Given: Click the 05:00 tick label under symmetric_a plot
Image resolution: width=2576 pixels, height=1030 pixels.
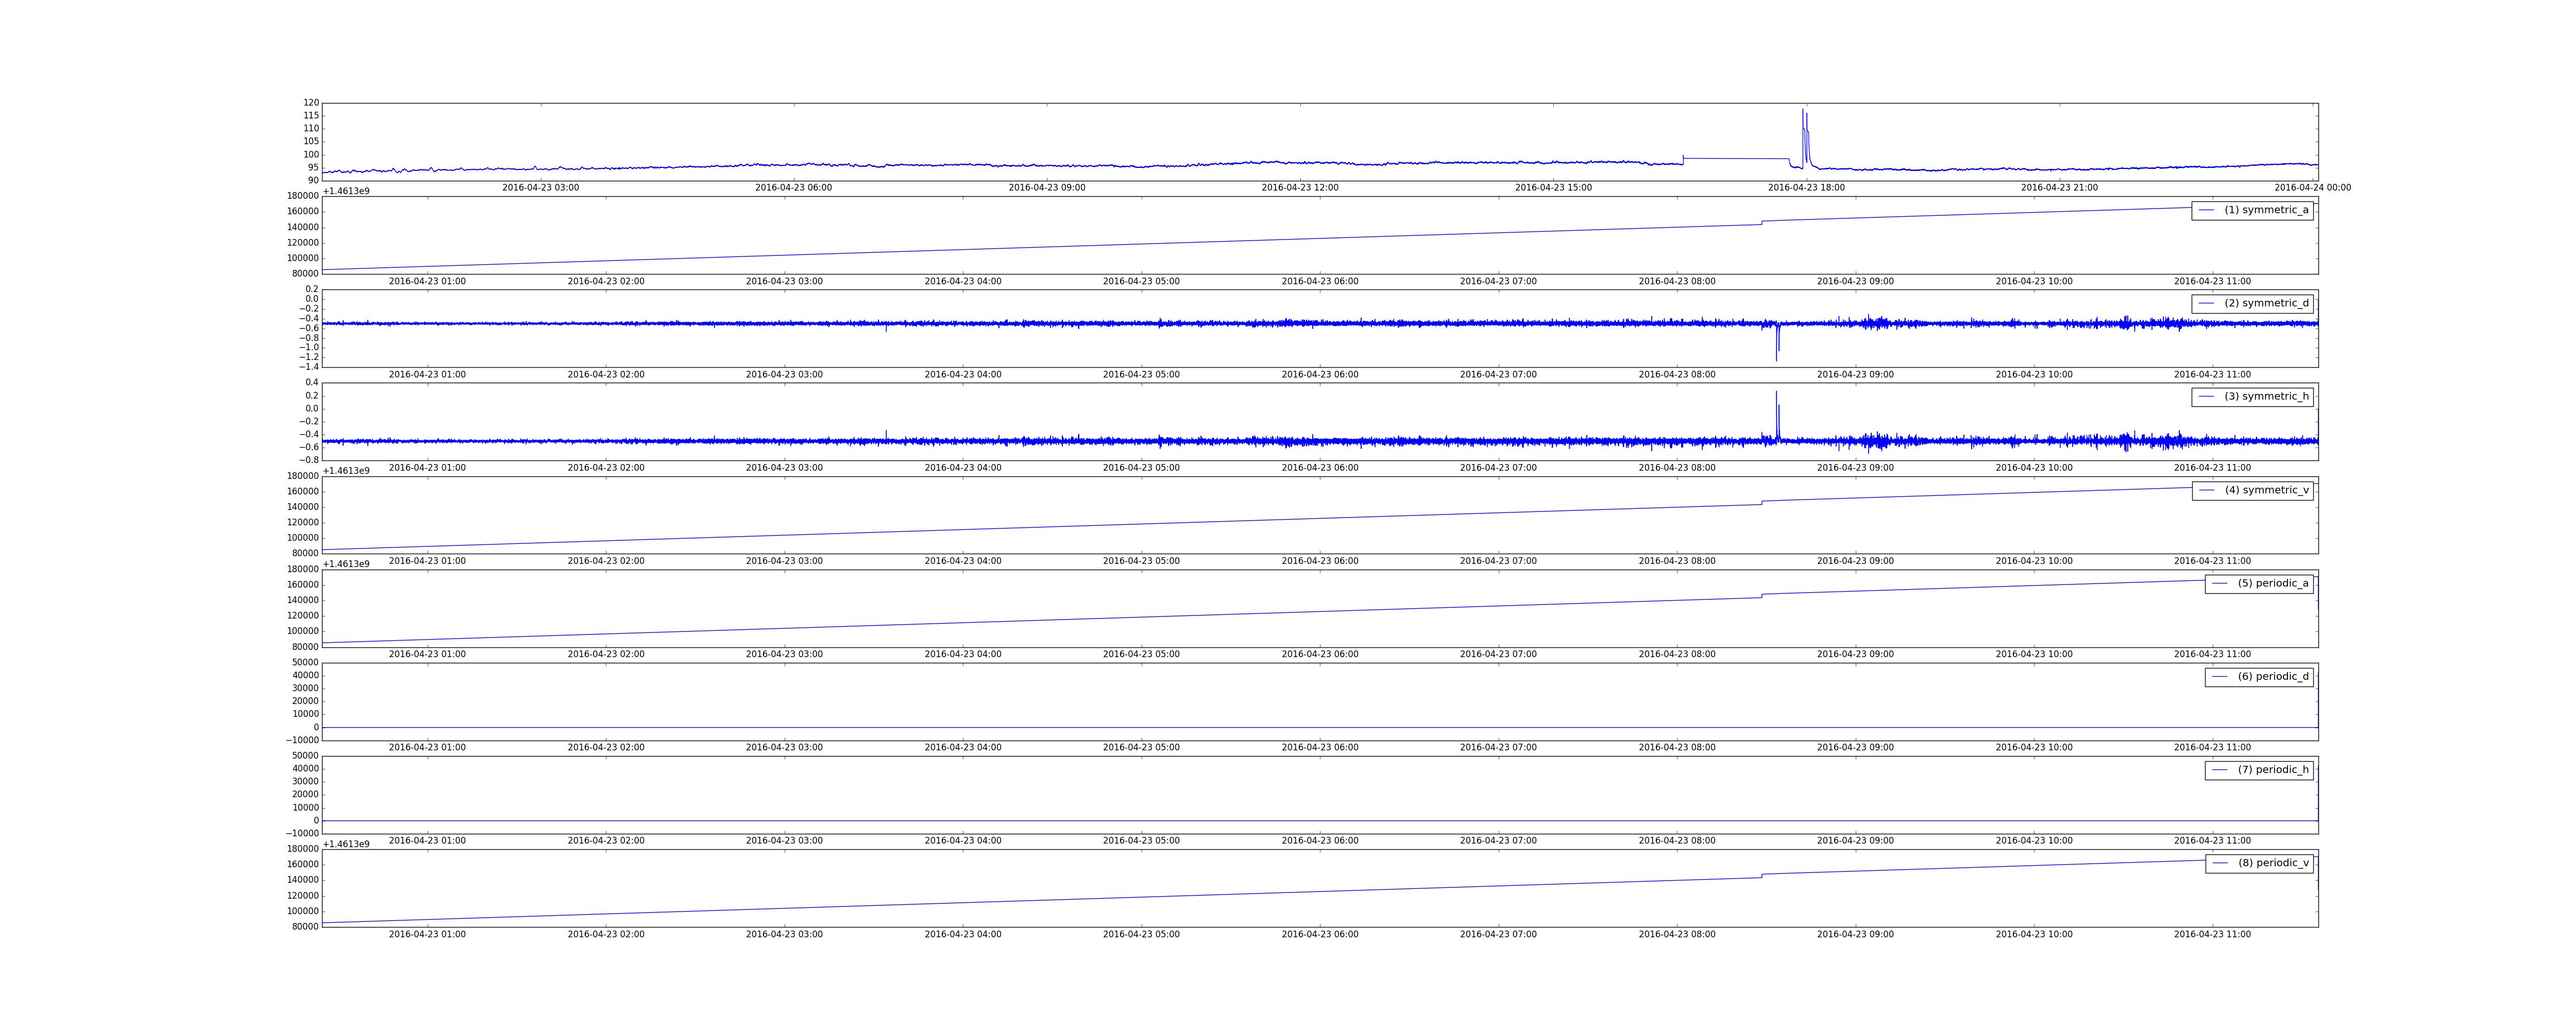Looking at the screenshot, I should [1142, 282].
